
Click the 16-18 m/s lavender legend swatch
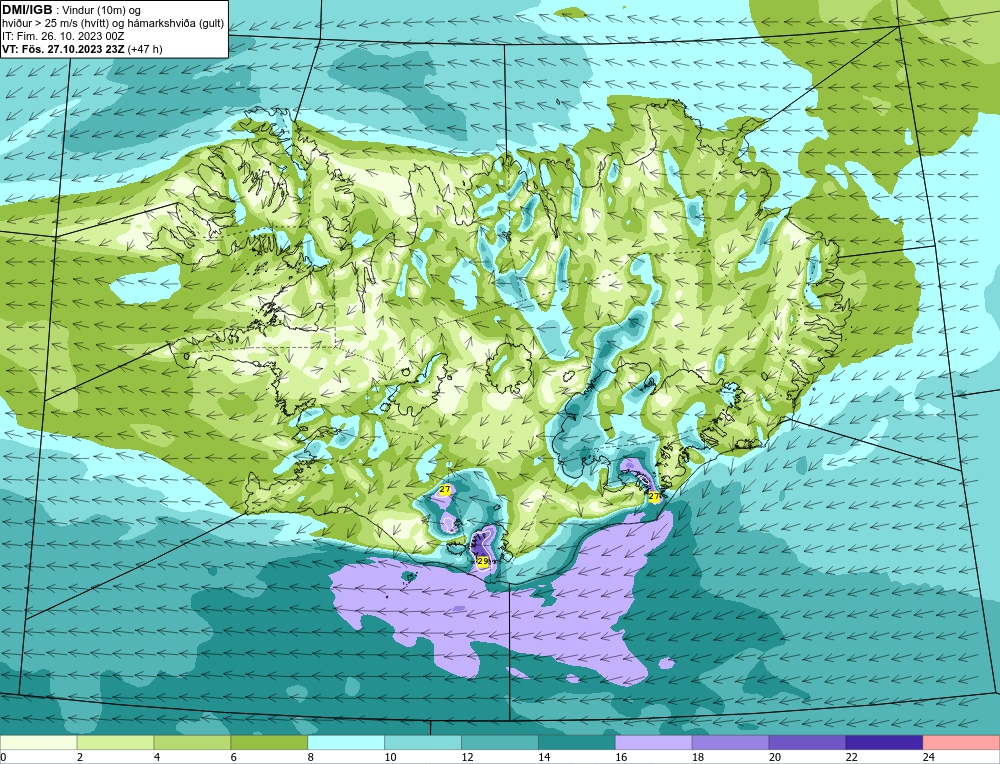tap(654, 743)
